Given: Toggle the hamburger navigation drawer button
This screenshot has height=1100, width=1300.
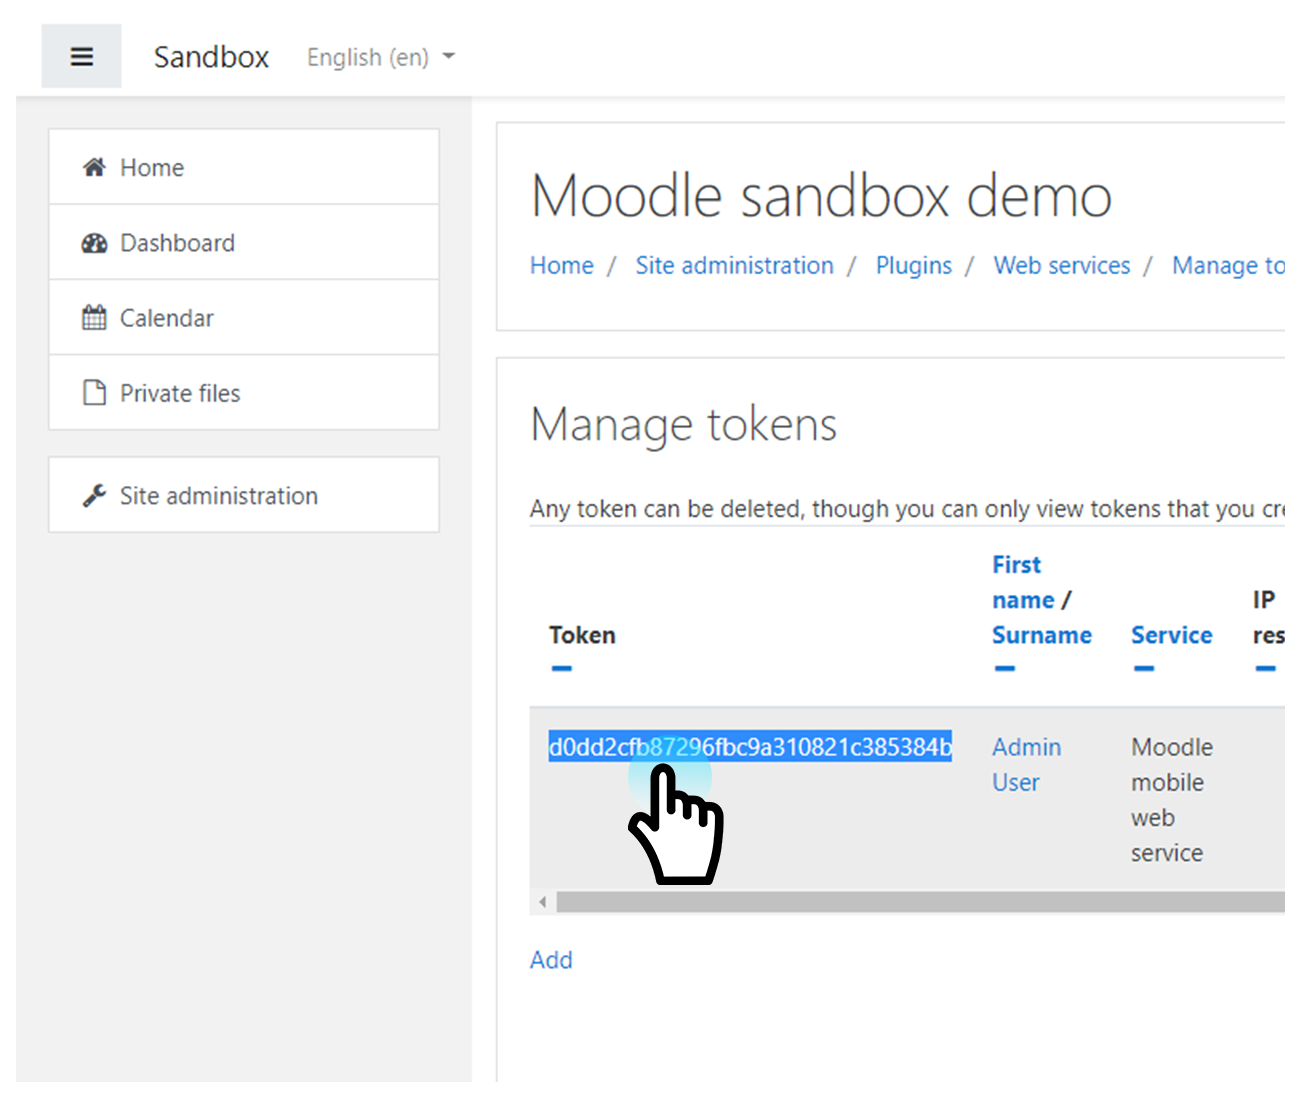Looking at the screenshot, I should coord(81,57).
